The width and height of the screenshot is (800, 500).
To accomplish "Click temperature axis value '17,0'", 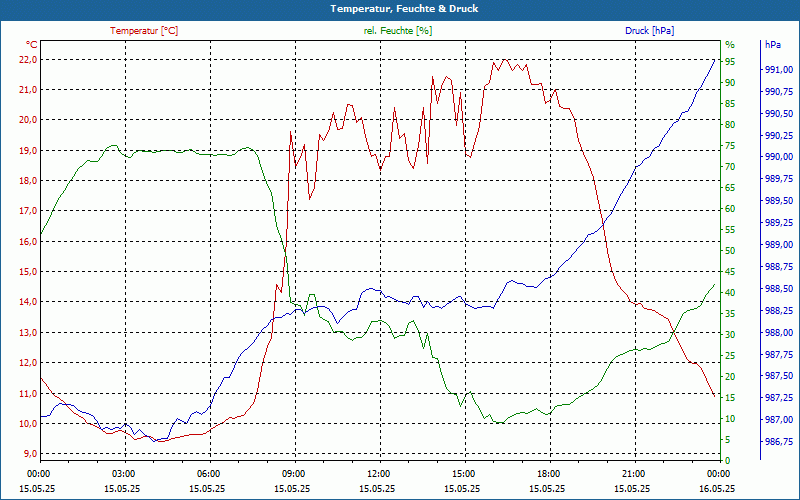I will coord(28,211).
